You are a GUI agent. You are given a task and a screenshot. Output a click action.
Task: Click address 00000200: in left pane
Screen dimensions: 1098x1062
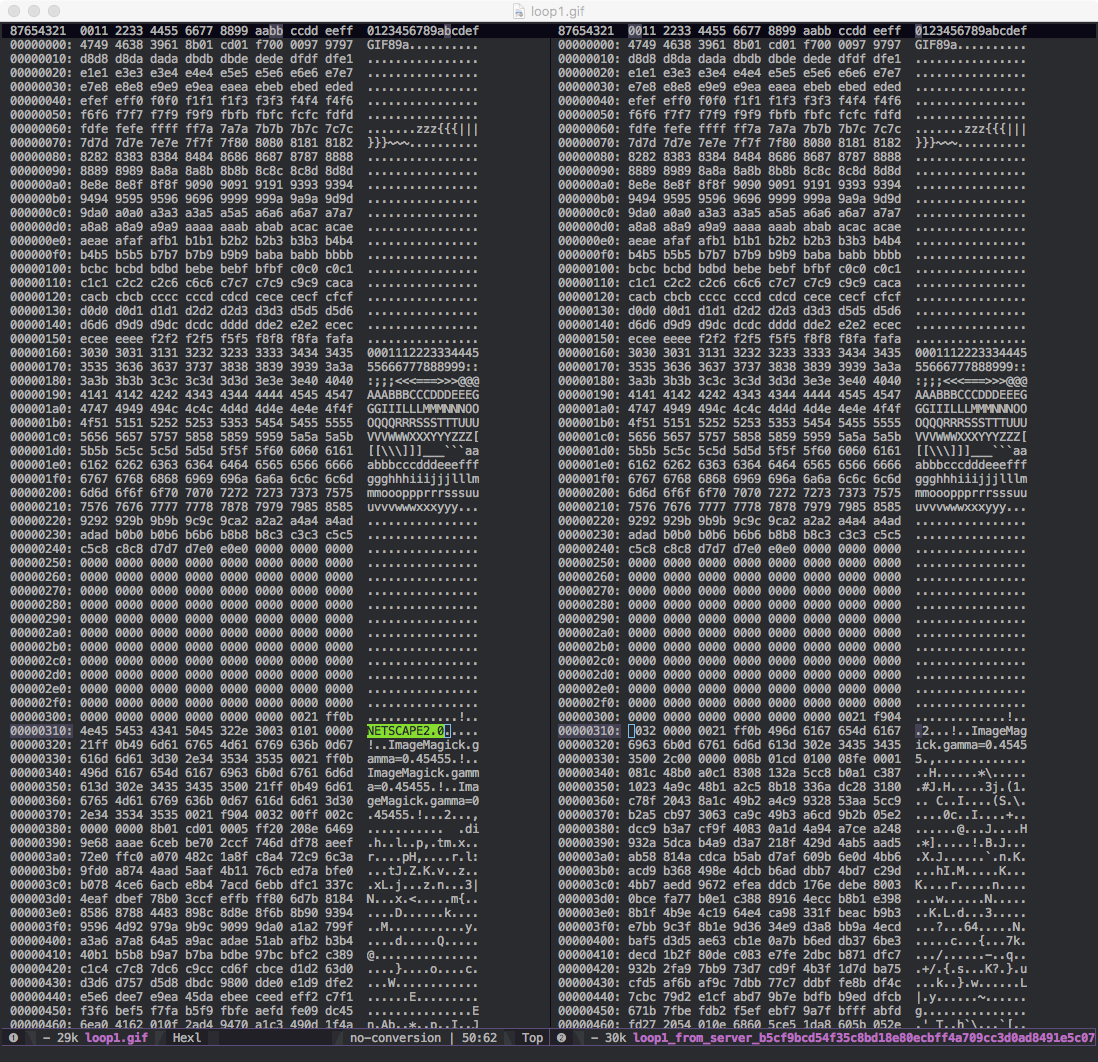[41, 493]
